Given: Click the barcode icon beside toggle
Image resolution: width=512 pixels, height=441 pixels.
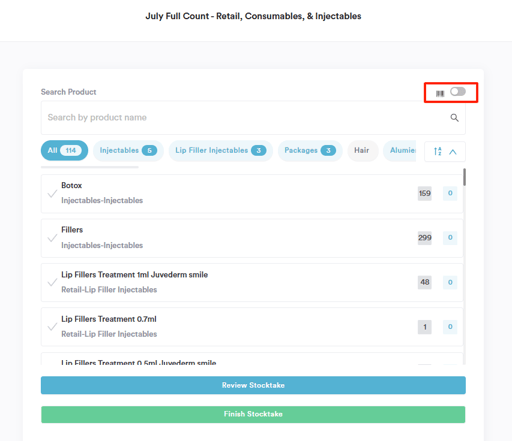Looking at the screenshot, I should (x=440, y=93).
